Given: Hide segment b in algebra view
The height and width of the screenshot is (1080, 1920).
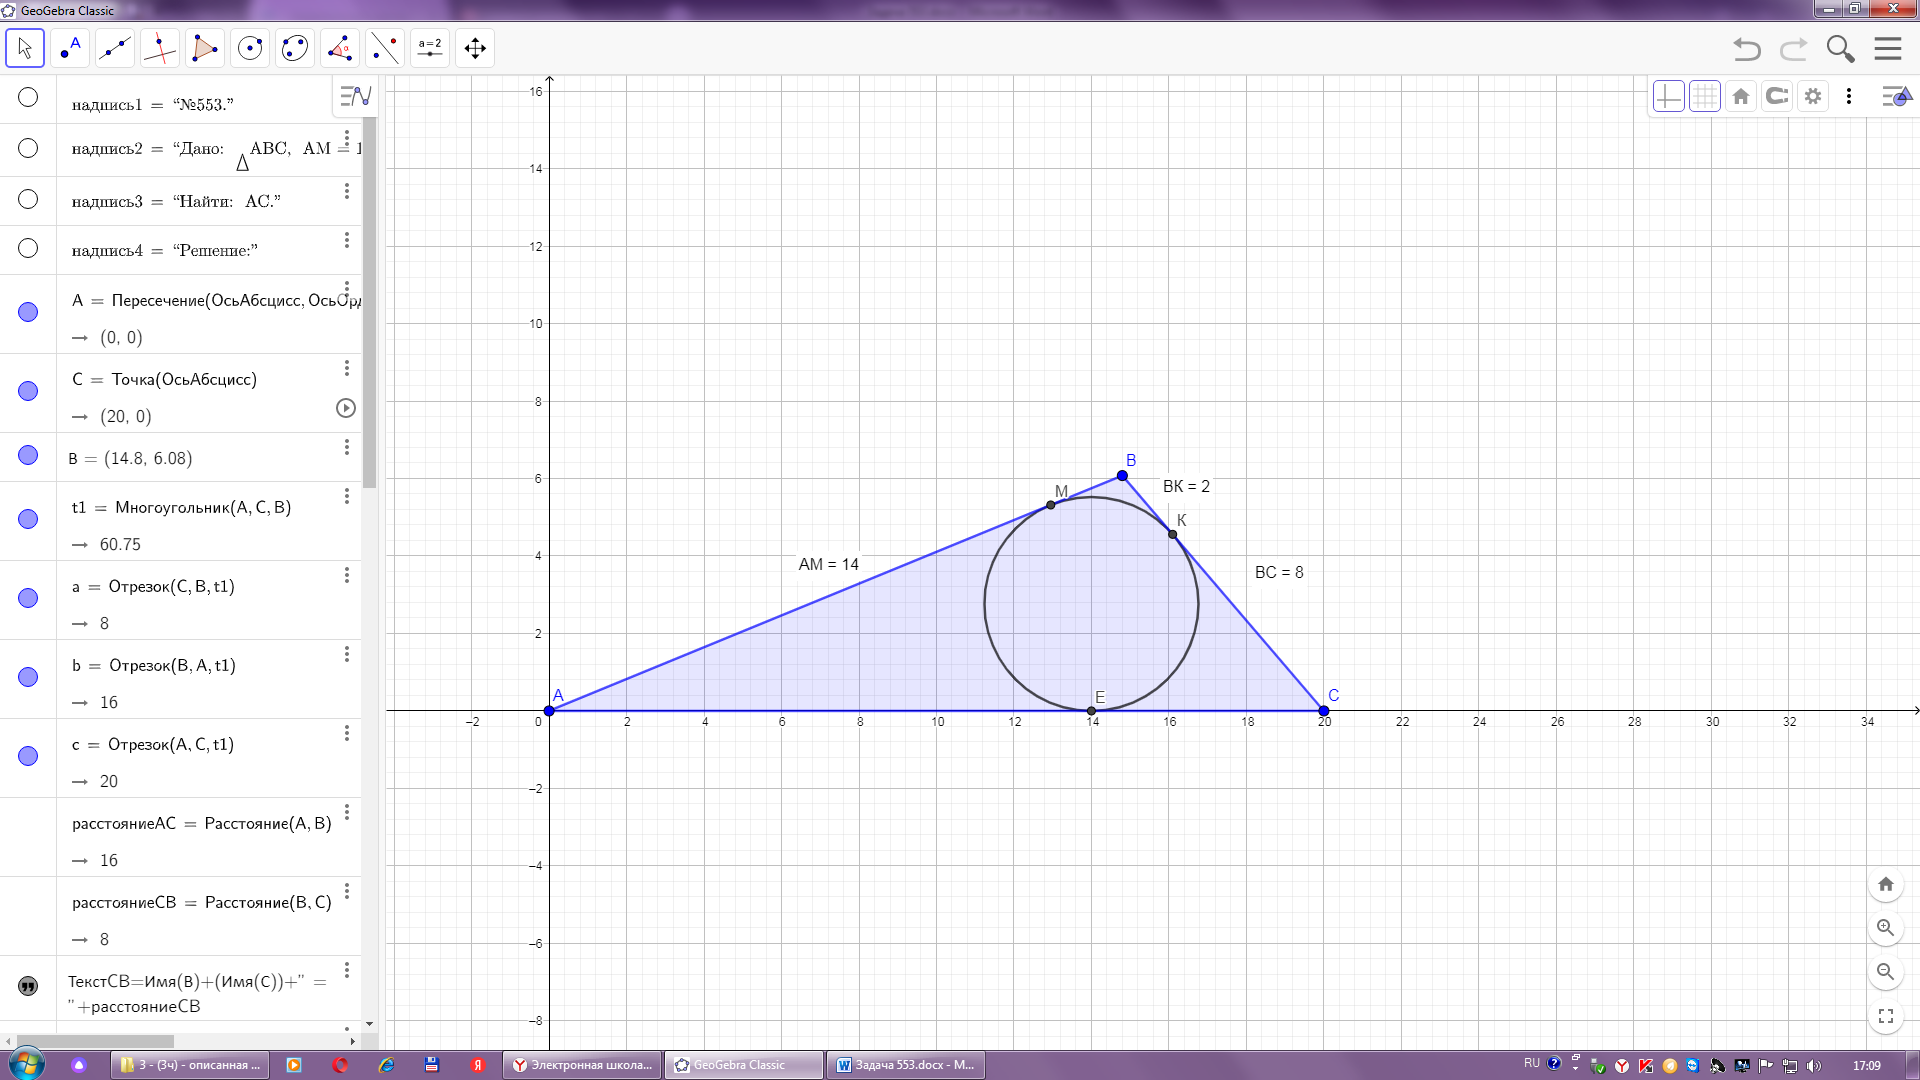Looking at the screenshot, I should [28, 677].
